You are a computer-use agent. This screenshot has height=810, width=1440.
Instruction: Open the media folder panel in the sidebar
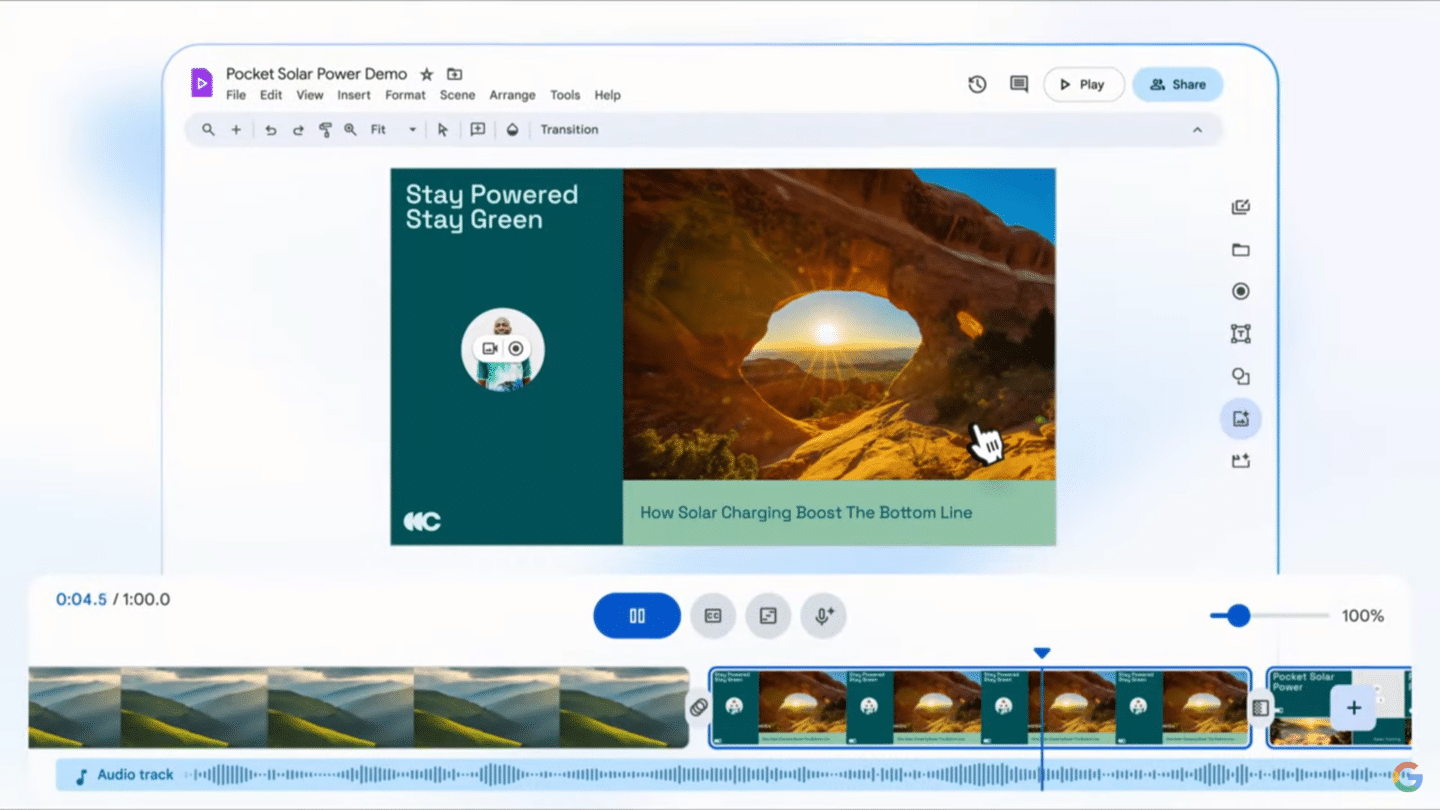point(1240,250)
